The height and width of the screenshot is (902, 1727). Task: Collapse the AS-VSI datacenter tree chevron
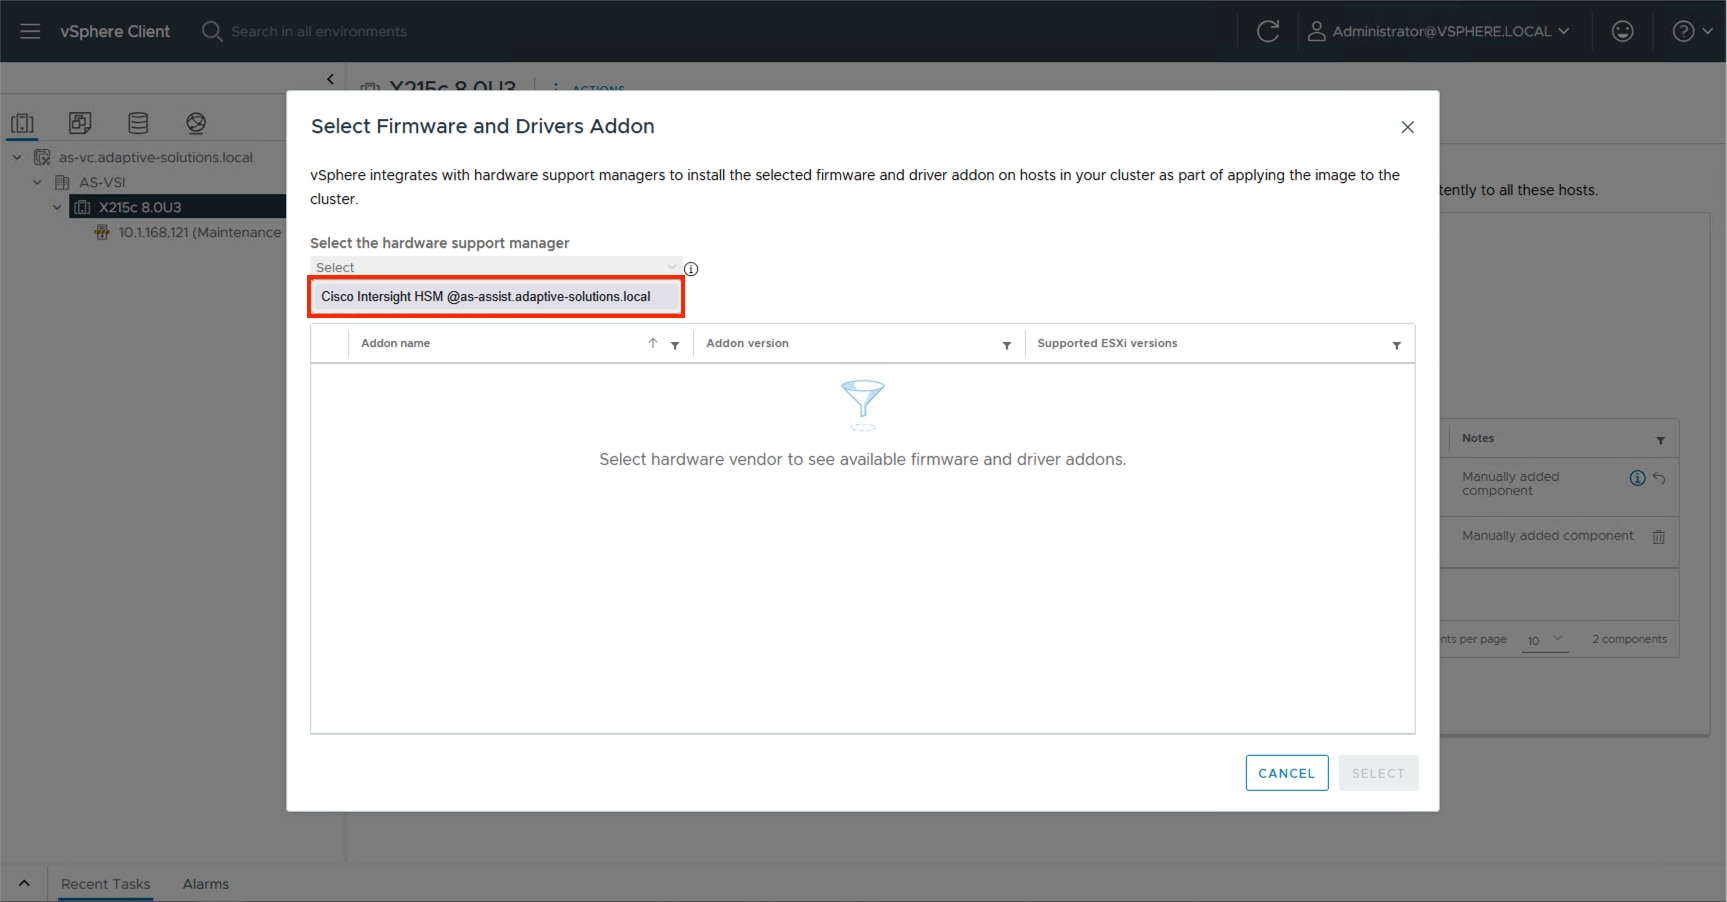tap(38, 182)
